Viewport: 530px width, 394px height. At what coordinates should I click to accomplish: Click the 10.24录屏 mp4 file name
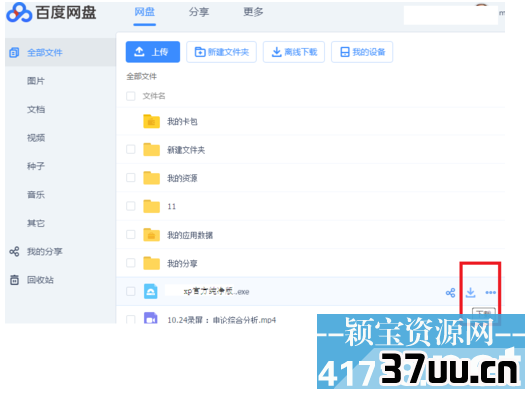(222, 320)
